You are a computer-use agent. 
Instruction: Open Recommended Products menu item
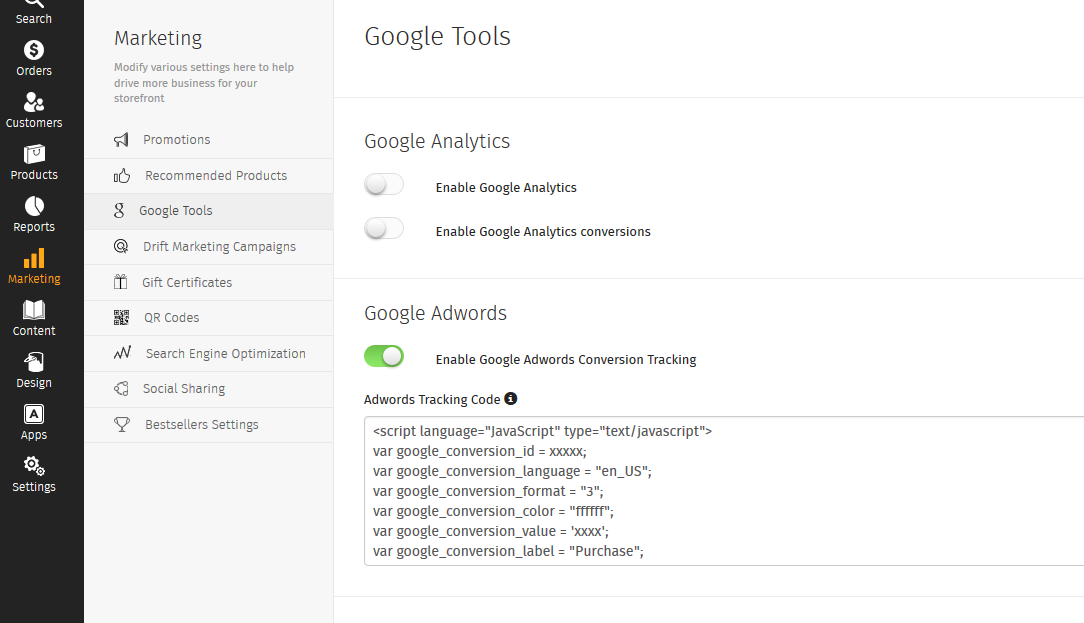(x=209, y=176)
